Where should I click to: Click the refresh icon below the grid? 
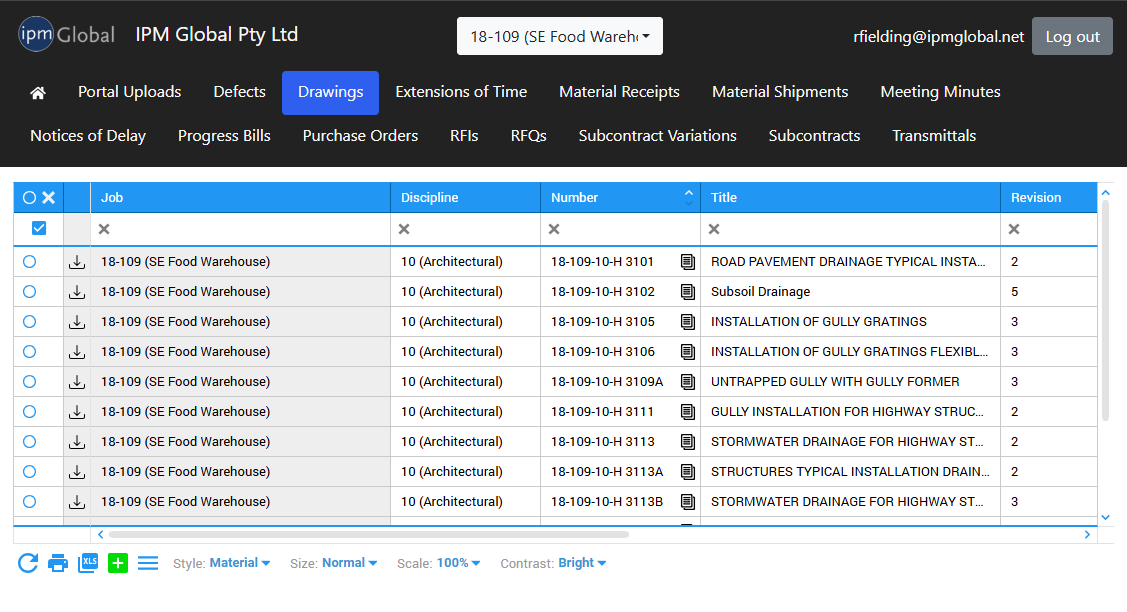pos(28,563)
